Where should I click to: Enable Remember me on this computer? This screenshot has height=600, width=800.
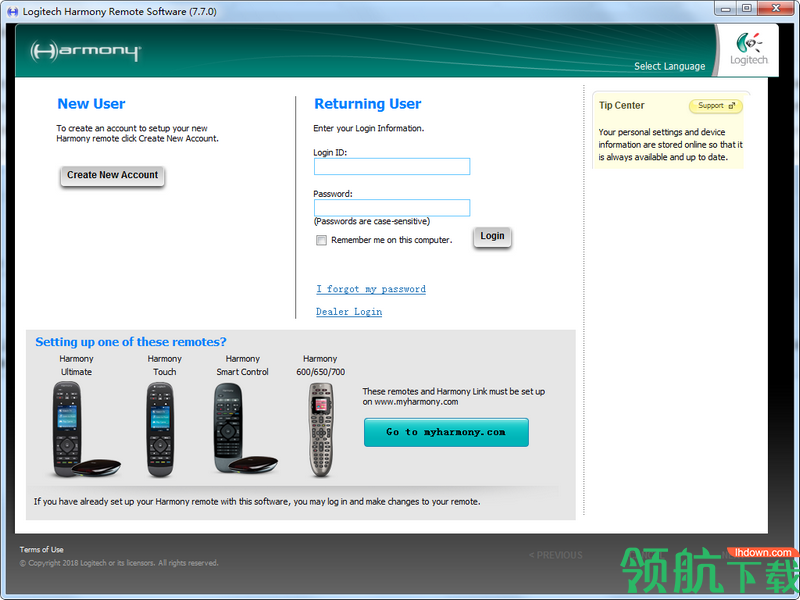(321, 240)
